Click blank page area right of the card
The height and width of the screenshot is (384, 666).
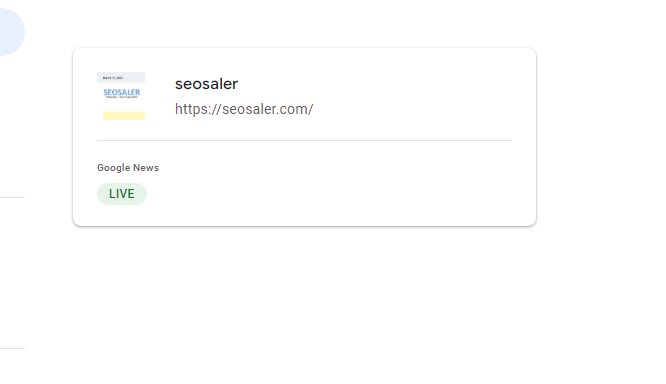coord(601,137)
